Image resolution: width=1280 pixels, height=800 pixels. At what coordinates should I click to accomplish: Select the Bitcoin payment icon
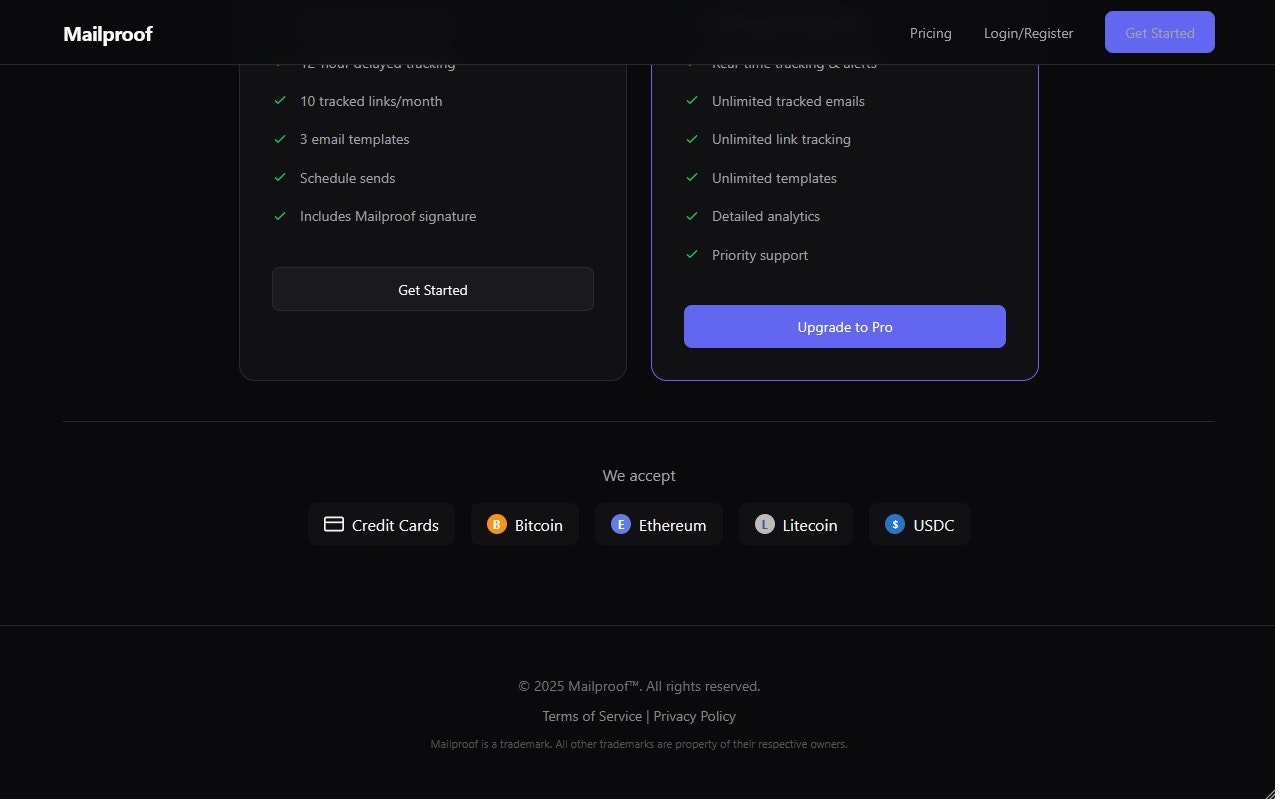[x=497, y=524]
